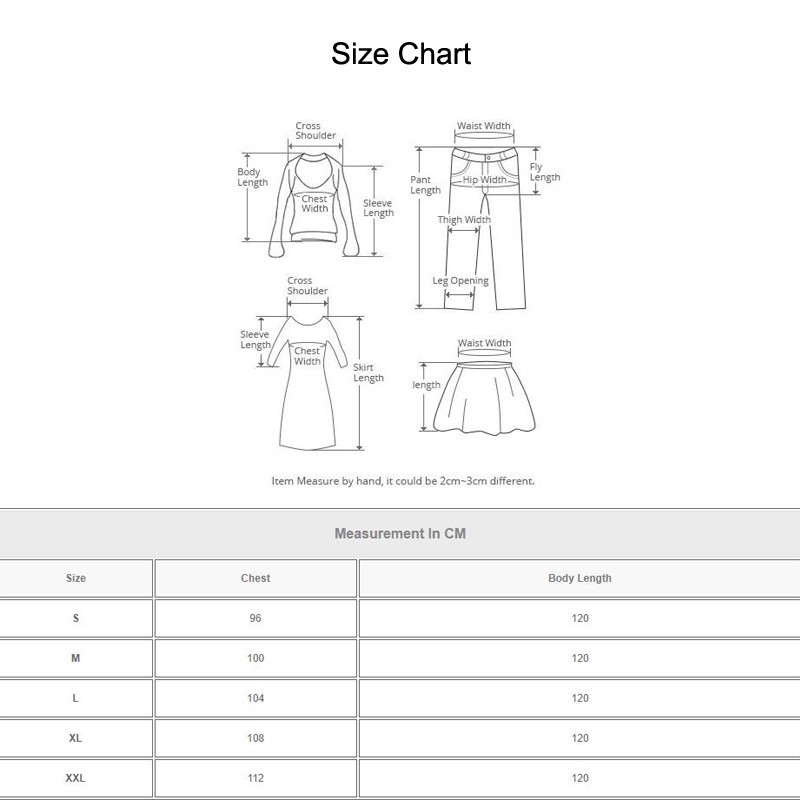Select the XL size row label
The image size is (800, 800).
pyautogui.click(x=76, y=738)
